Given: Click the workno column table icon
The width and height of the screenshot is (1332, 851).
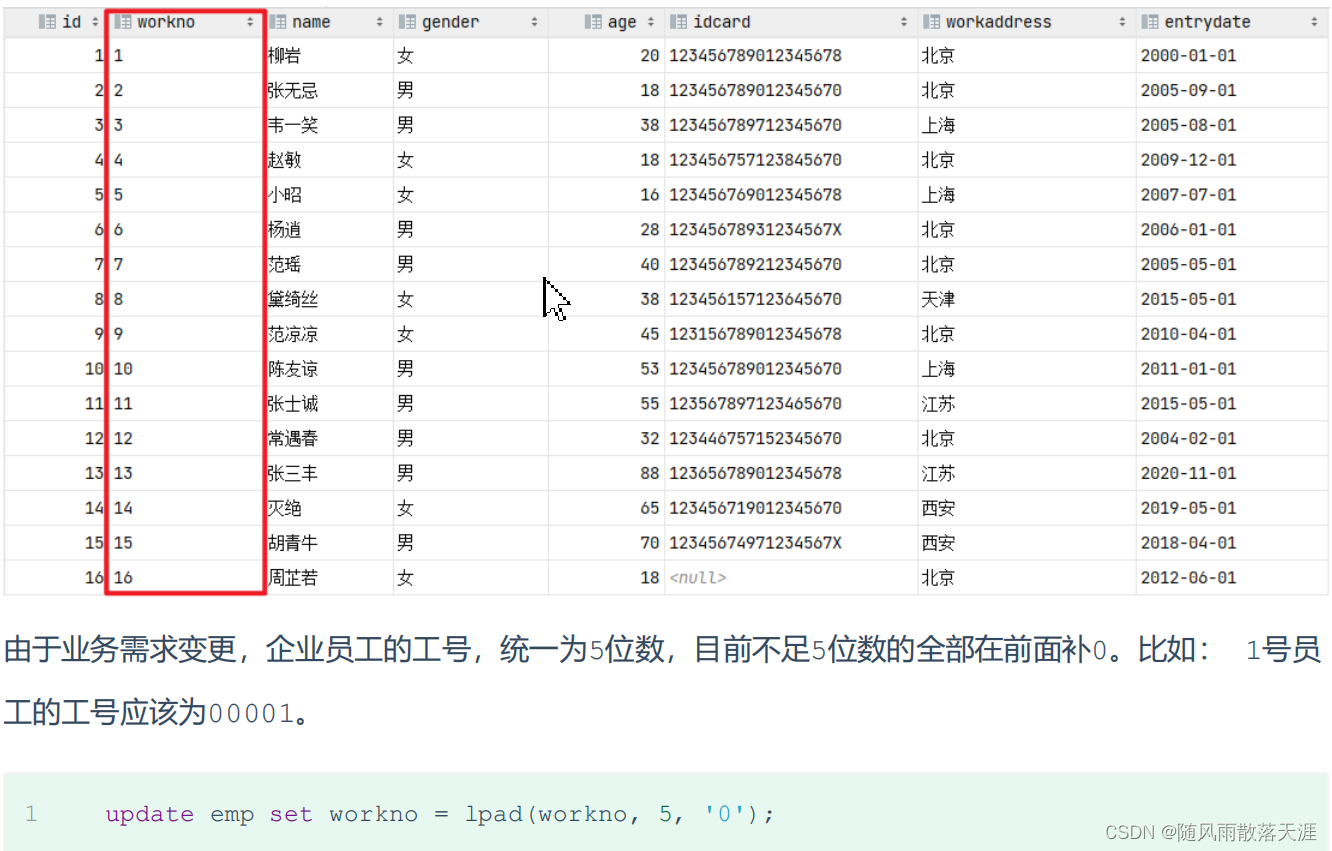Looking at the screenshot, I should pos(124,22).
